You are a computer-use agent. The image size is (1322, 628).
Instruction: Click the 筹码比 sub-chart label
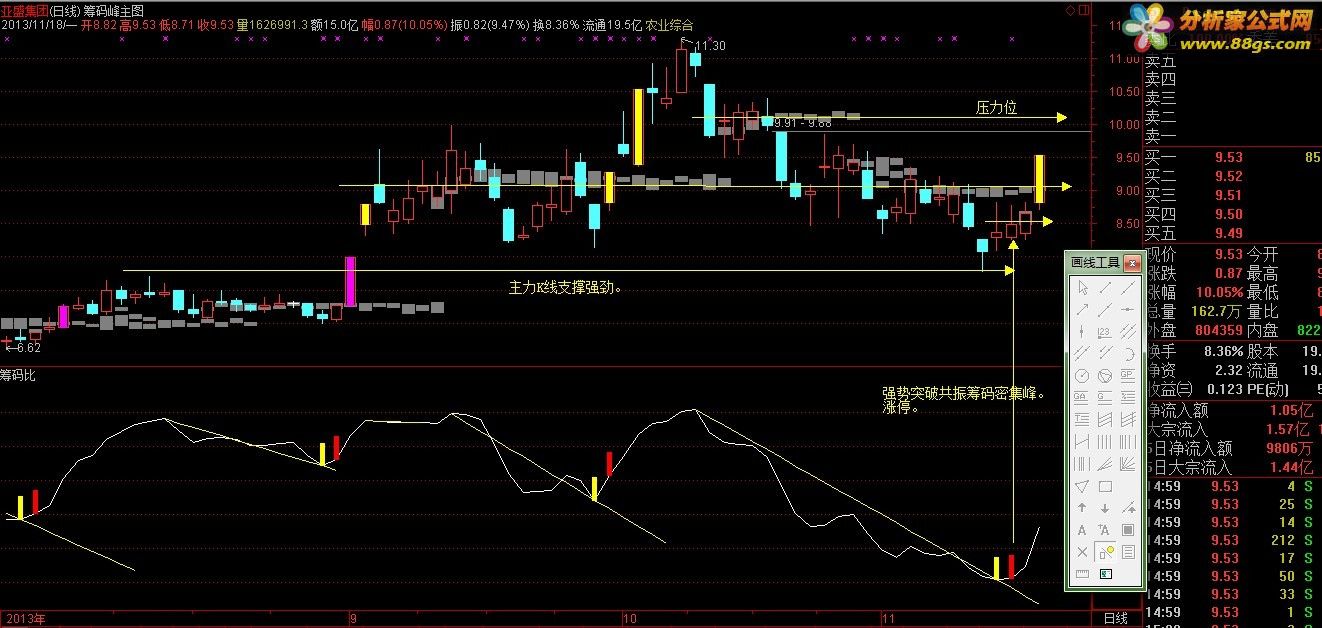(18, 376)
